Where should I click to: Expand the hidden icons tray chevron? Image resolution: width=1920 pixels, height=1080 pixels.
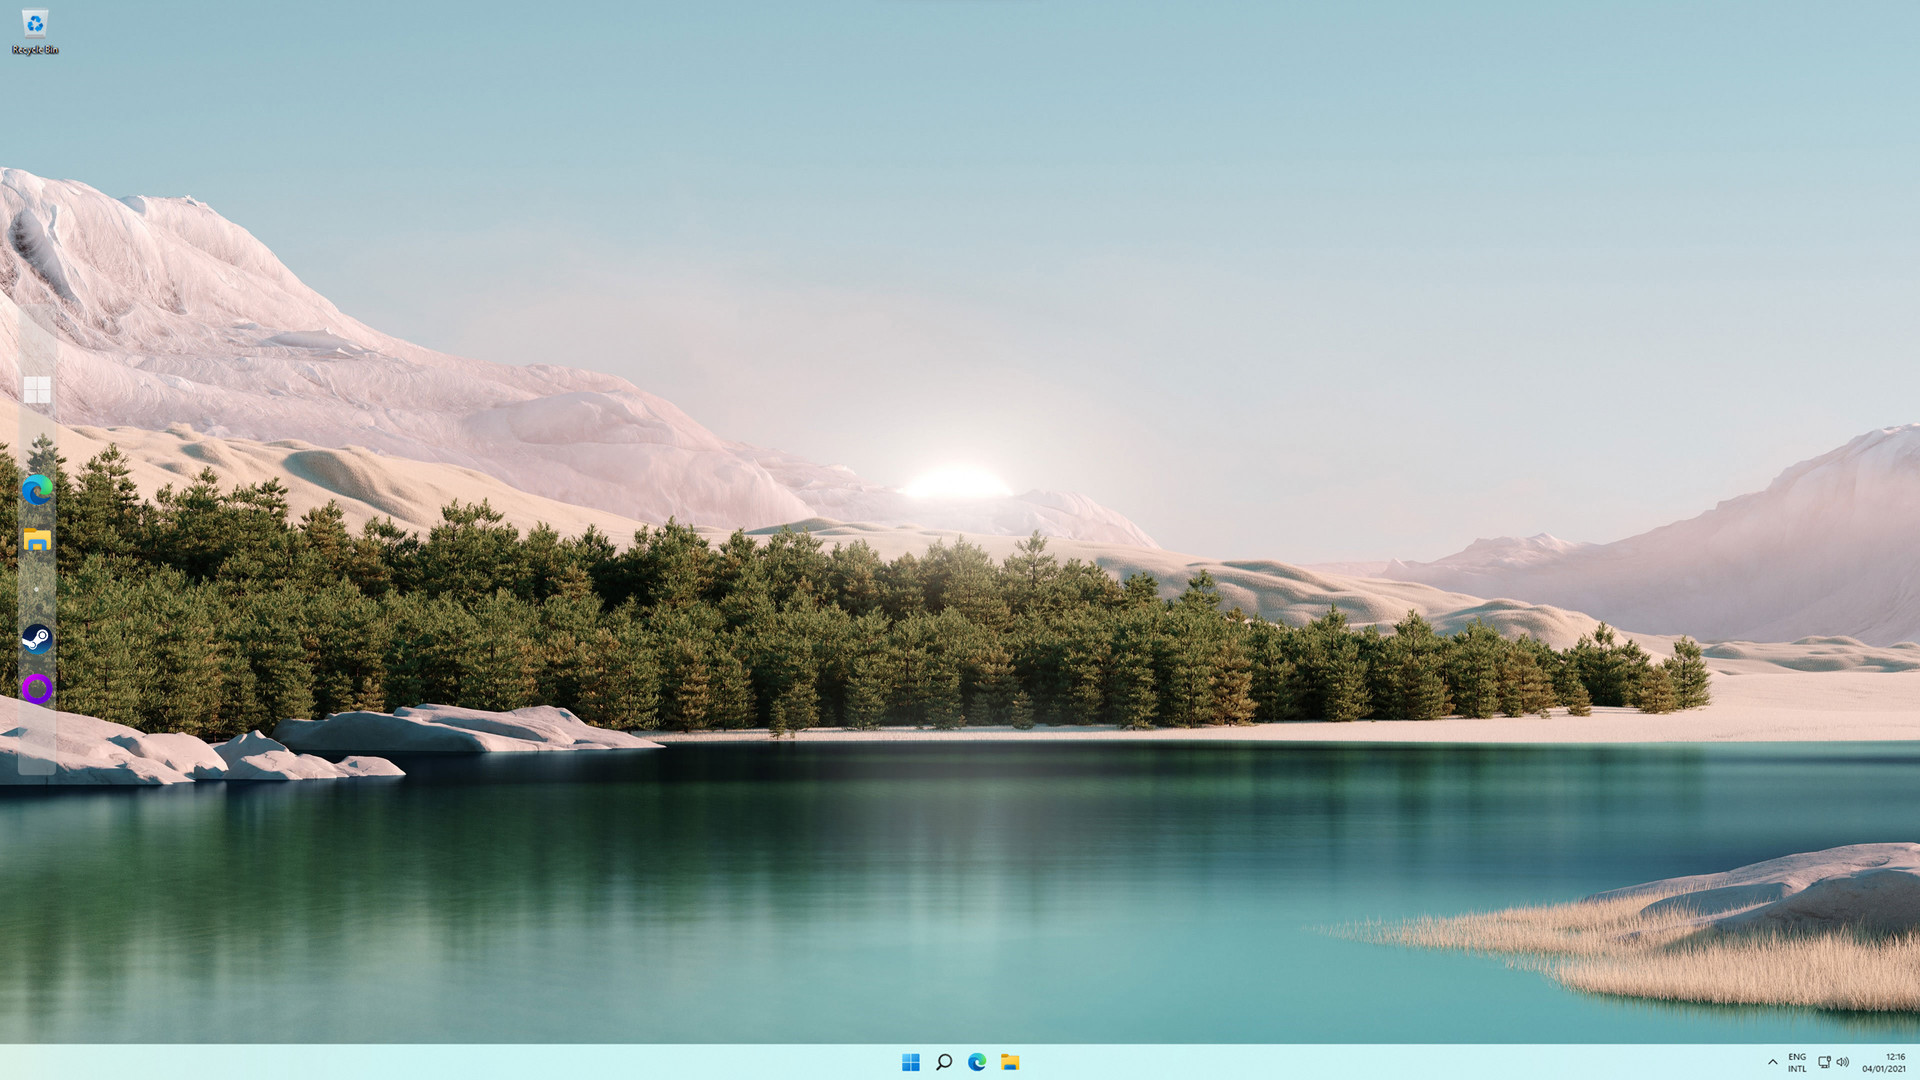pos(1773,1063)
